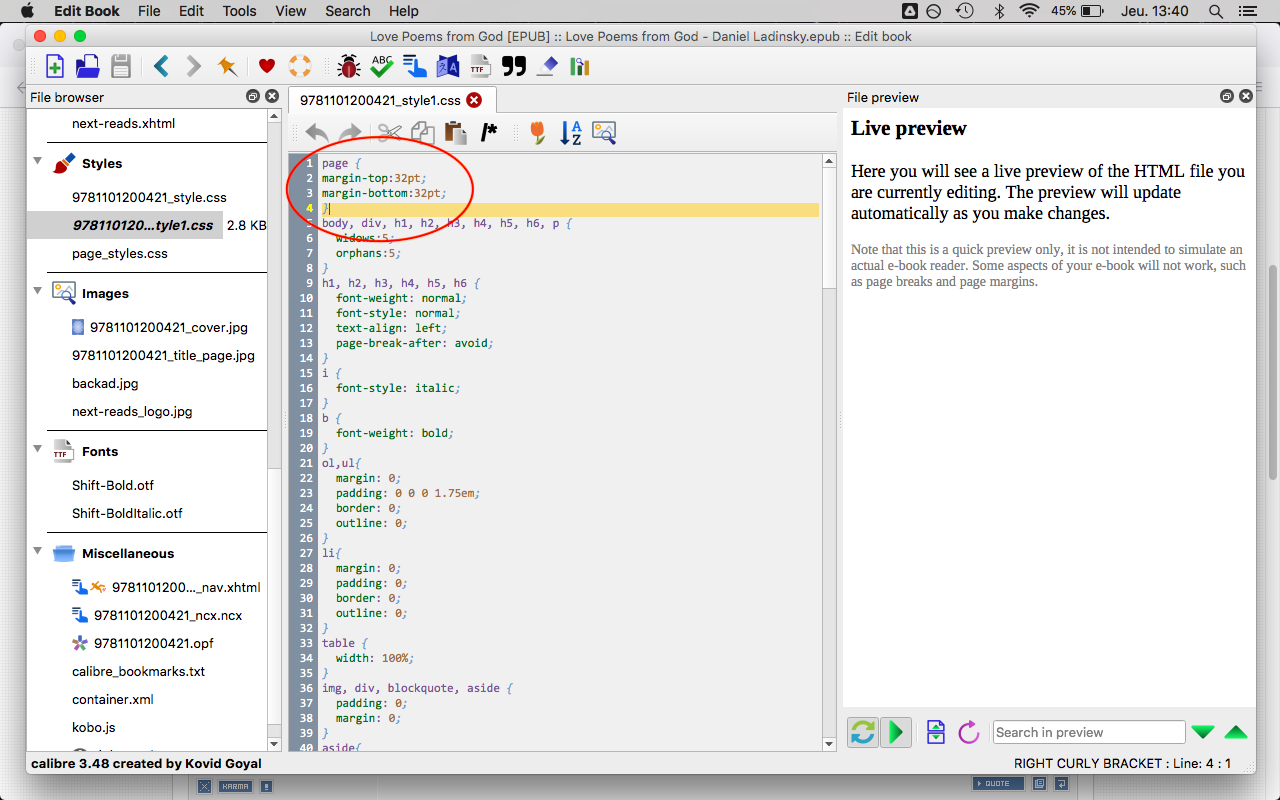
Task: Paste from clipboard in the editor toolbar
Action: [456, 132]
